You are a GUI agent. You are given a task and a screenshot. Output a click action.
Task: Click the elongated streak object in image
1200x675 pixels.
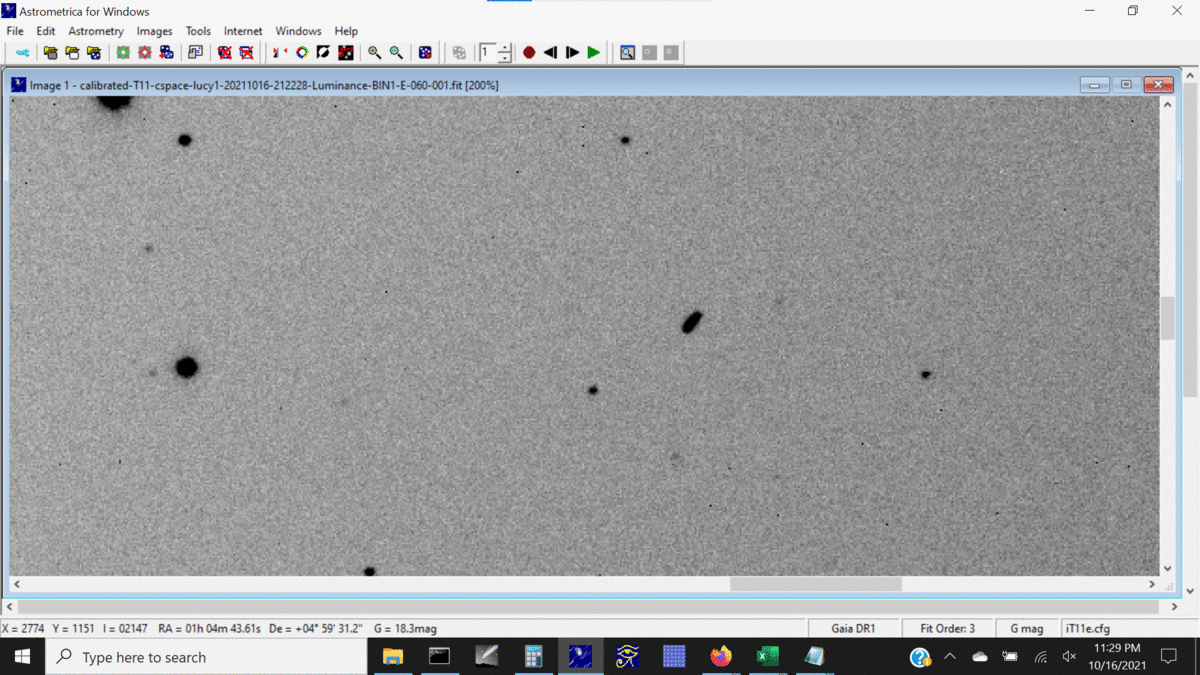click(691, 321)
